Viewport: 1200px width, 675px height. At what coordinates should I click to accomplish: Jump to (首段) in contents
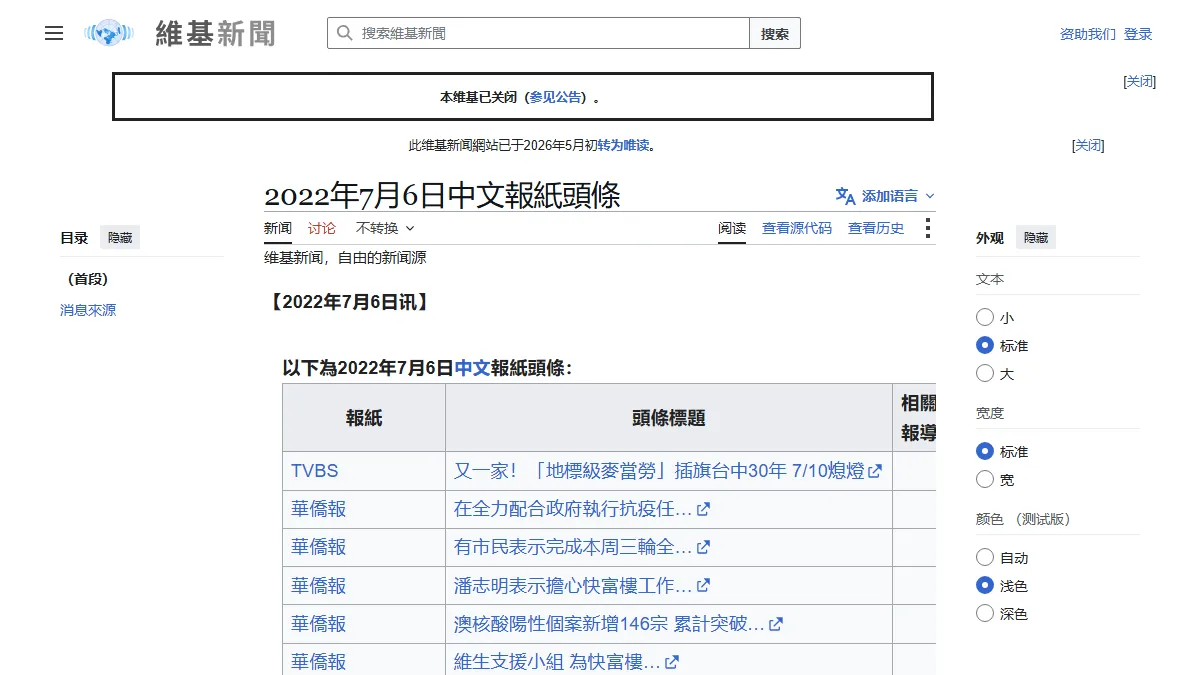[x=87, y=279]
